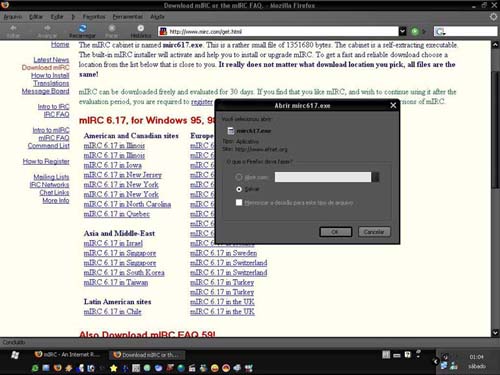The width and height of the screenshot is (500, 375).
Task: Open mIRC 6.17 in Sweden link
Action: [x=224, y=253]
